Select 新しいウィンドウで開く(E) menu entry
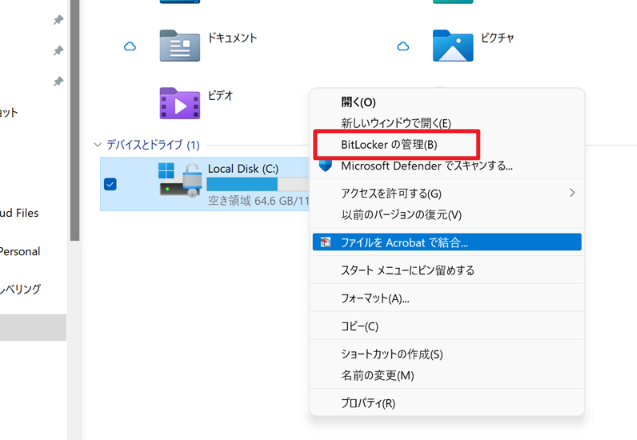This screenshot has width=637, height=440. click(447, 123)
